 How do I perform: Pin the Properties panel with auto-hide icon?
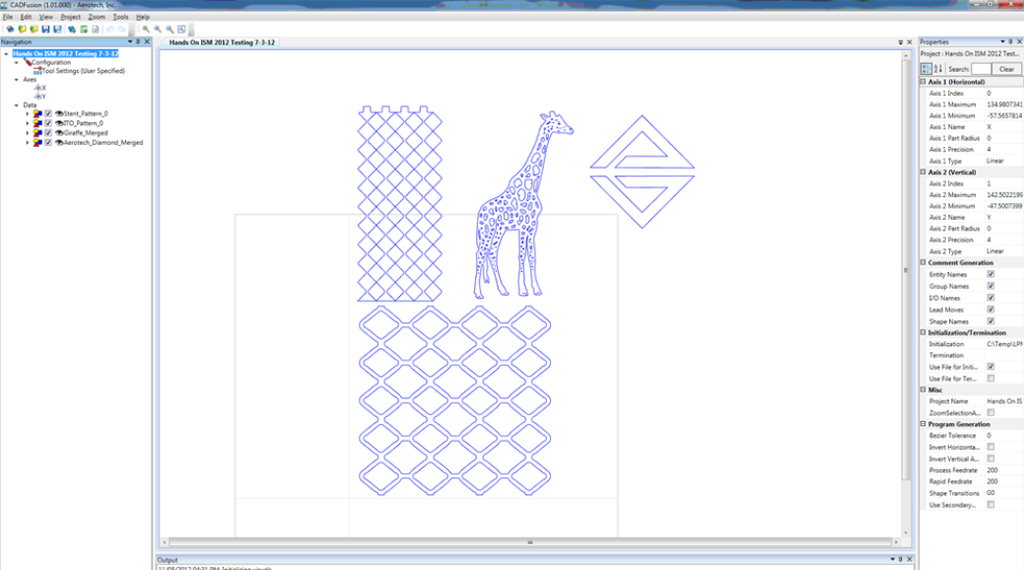click(x=1010, y=42)
